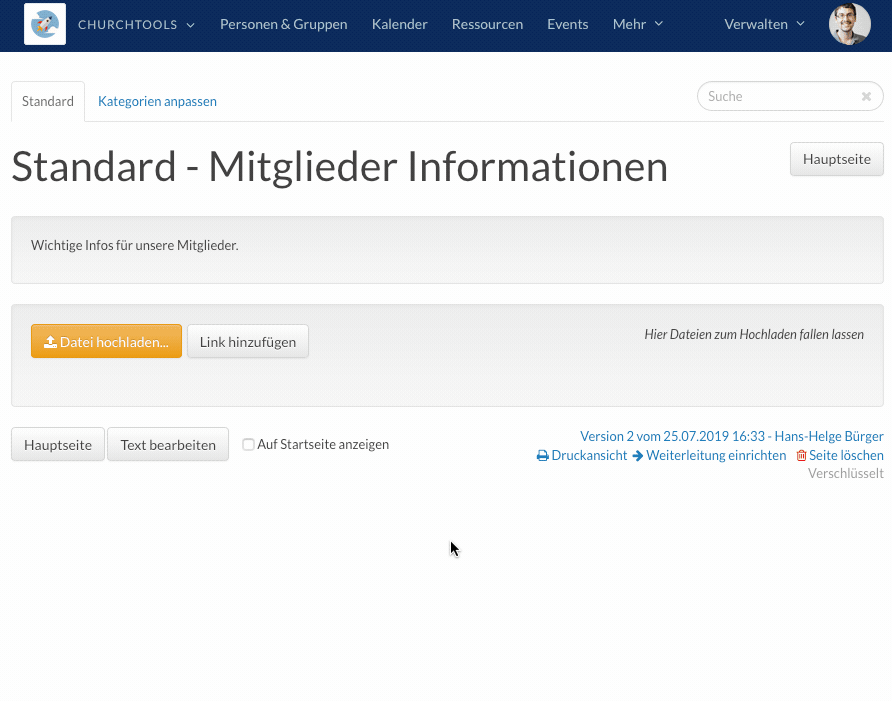Click the trash icon for Seite löschen
The width and height of the screenshot is (892, 701).
coord(801,456)
